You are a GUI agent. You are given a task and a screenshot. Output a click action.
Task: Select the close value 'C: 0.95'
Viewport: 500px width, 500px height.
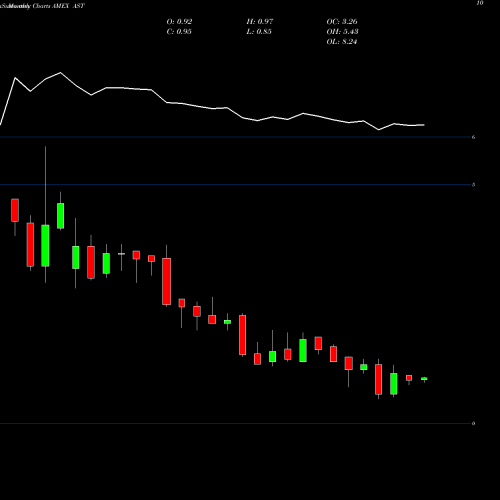coord(179,32)
